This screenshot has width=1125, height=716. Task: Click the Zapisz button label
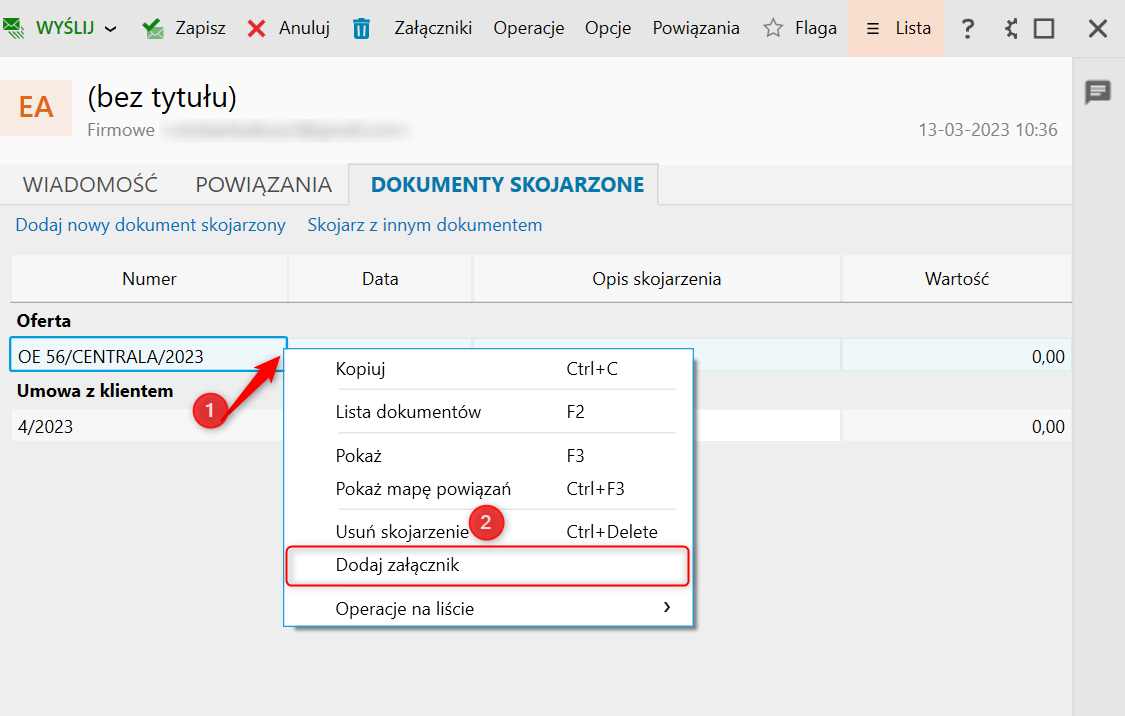[x=200, y=28]
